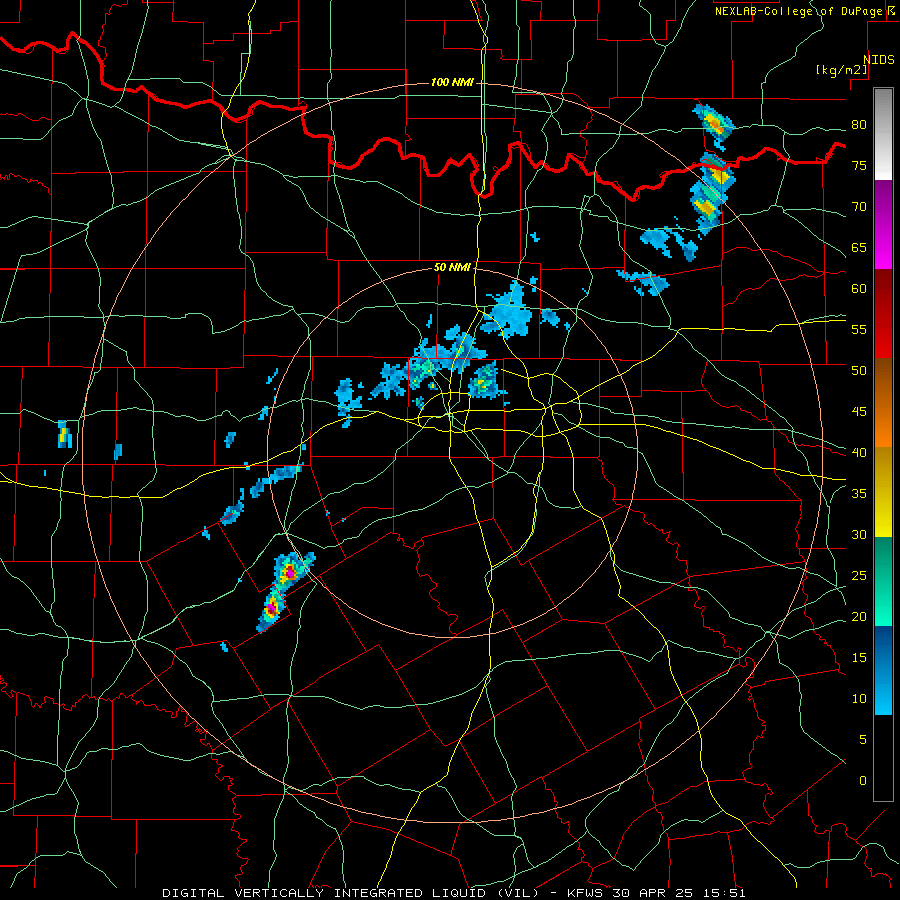Click the NIDS label

(879, 60)
